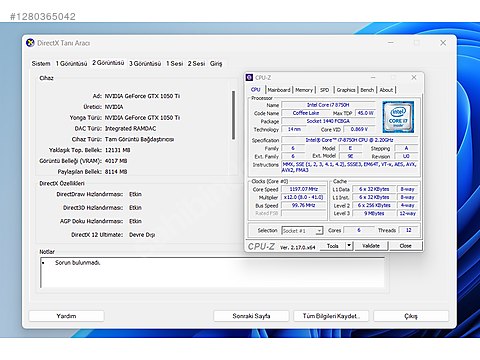
Task: Click the 1197.07 MHz core speed value
Action: [x=304, y=189]
